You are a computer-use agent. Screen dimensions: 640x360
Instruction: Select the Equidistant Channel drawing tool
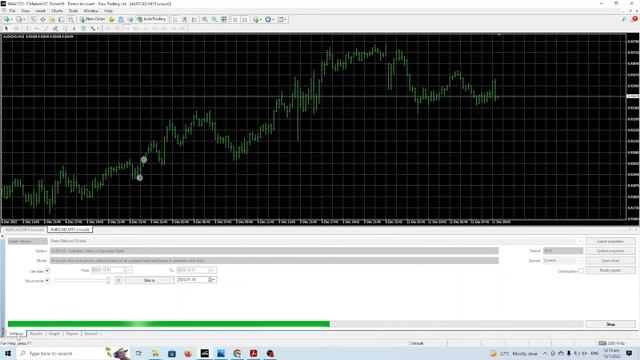coord(55,29)
